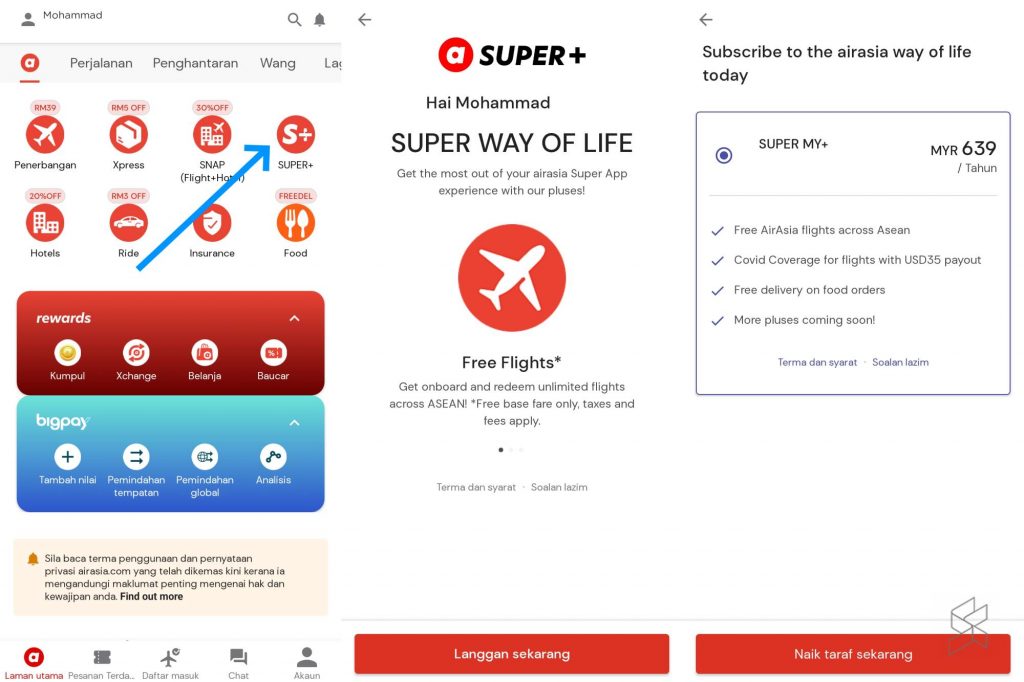This screenshot has height=682, width=1024.
Task: Open the Find out more link
Action: [152, 596]
